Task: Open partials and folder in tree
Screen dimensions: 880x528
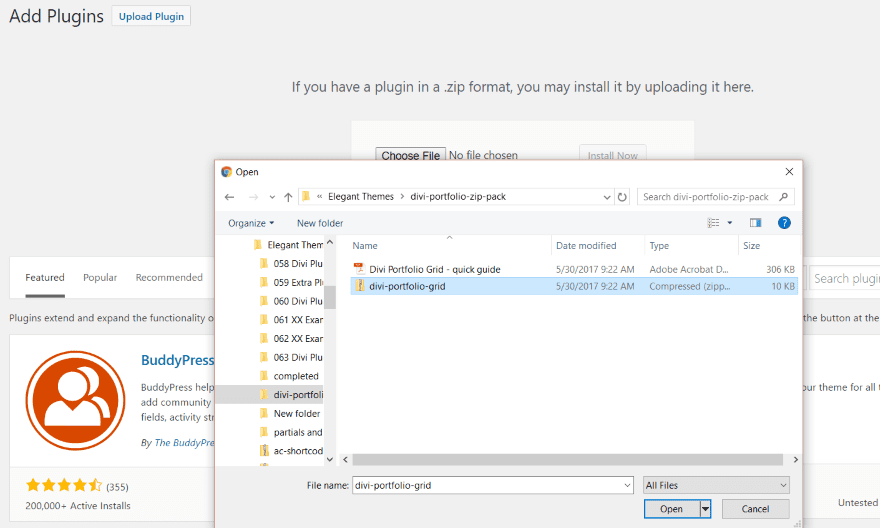Action: click(x=292, y=432)
